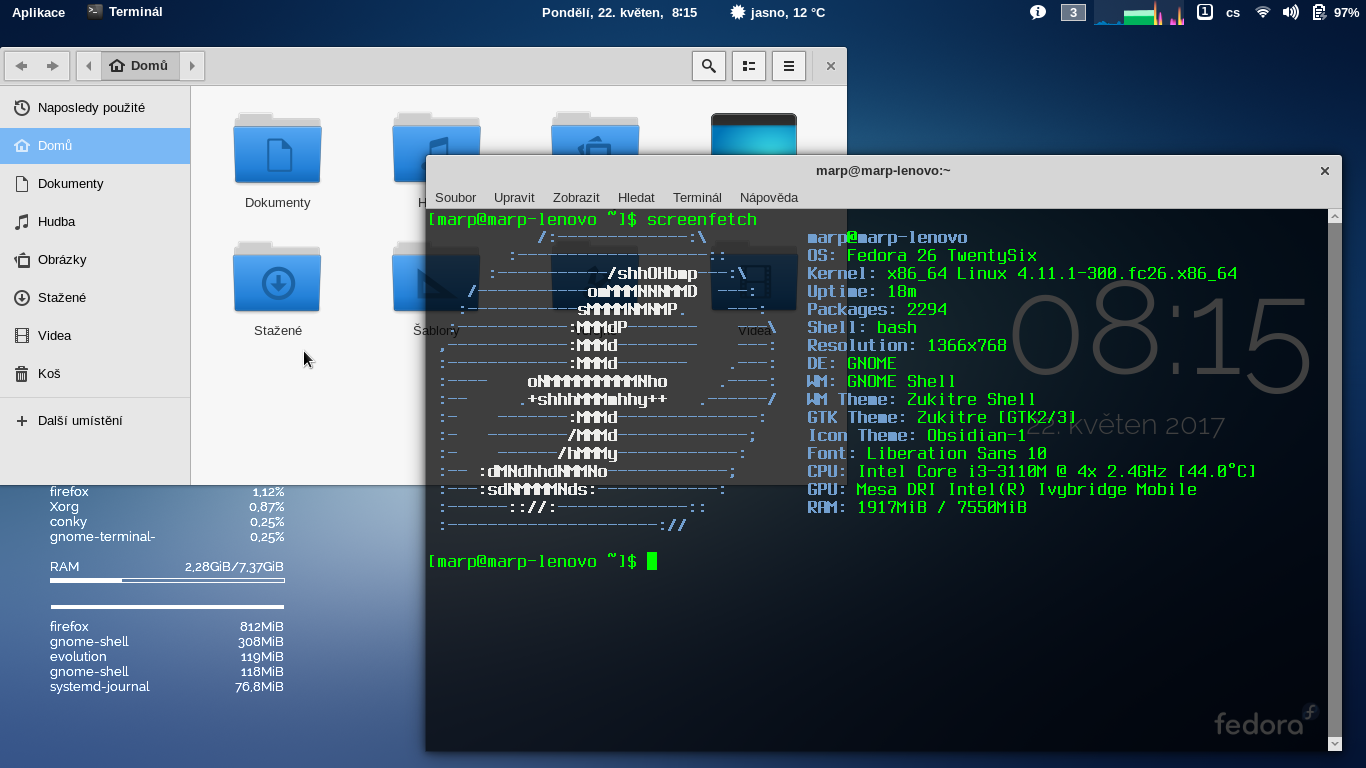Click the 'Uptime: 18m' line
The height and width of the screenshot is (768, 1366).
point(862,292)
